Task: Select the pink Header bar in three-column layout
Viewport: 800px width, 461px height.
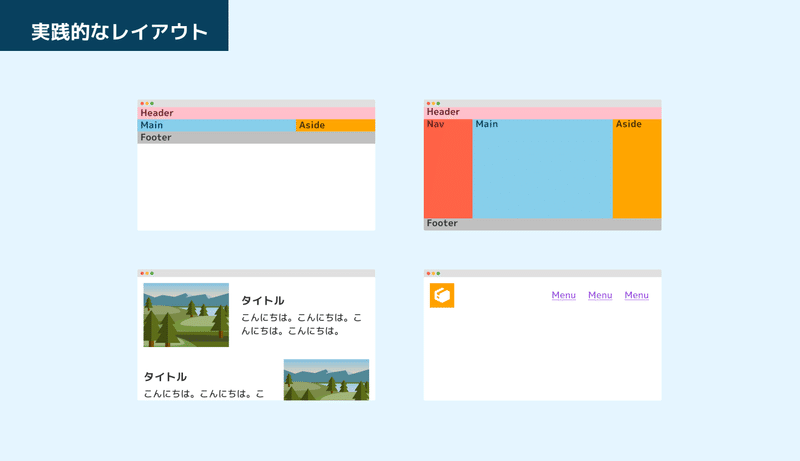Action: coord(542,113)
